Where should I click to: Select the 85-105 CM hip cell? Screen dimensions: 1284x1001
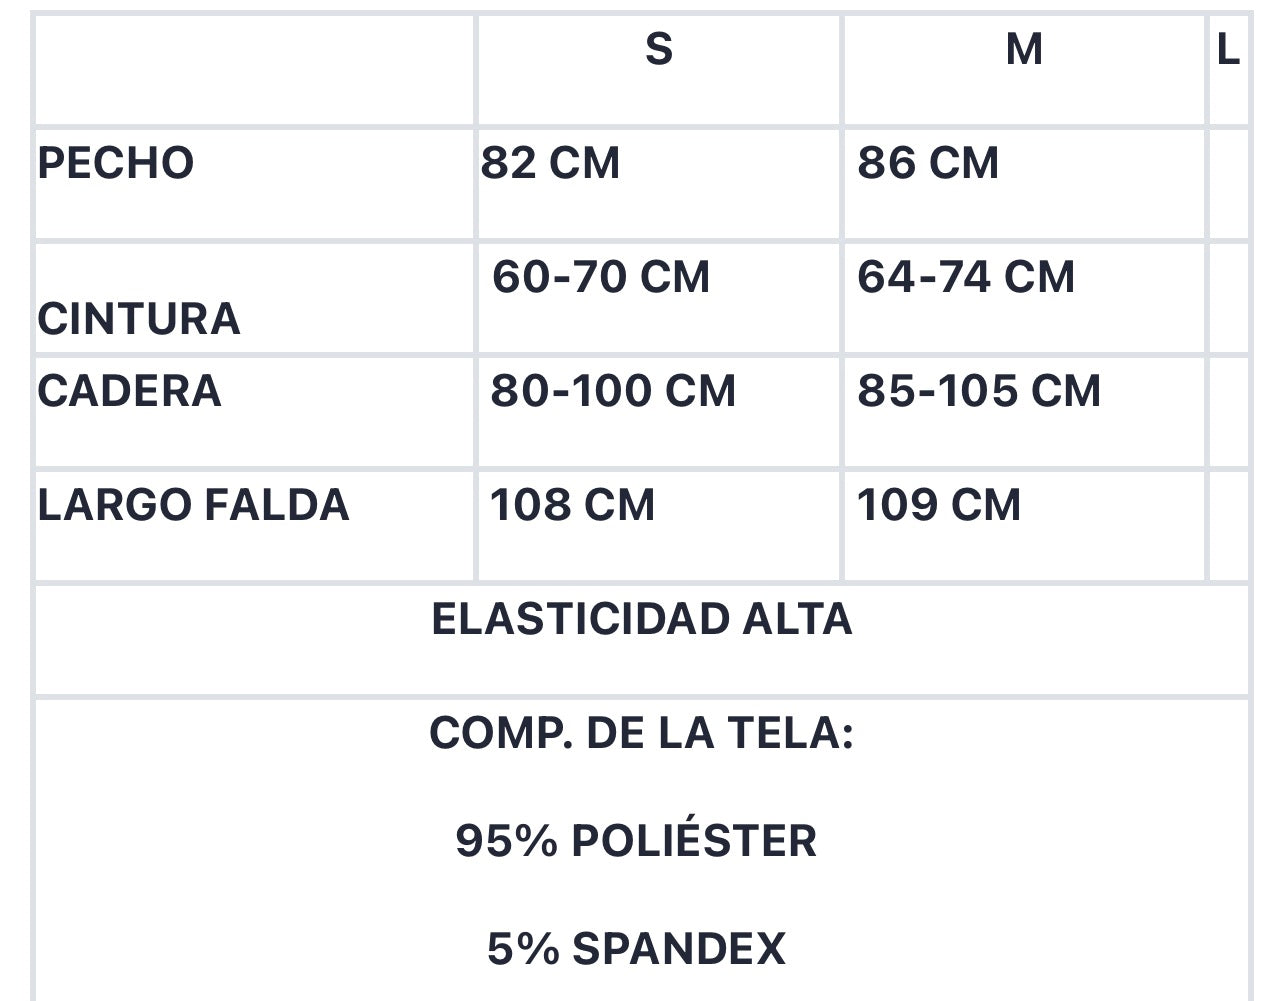(1024, 412)
